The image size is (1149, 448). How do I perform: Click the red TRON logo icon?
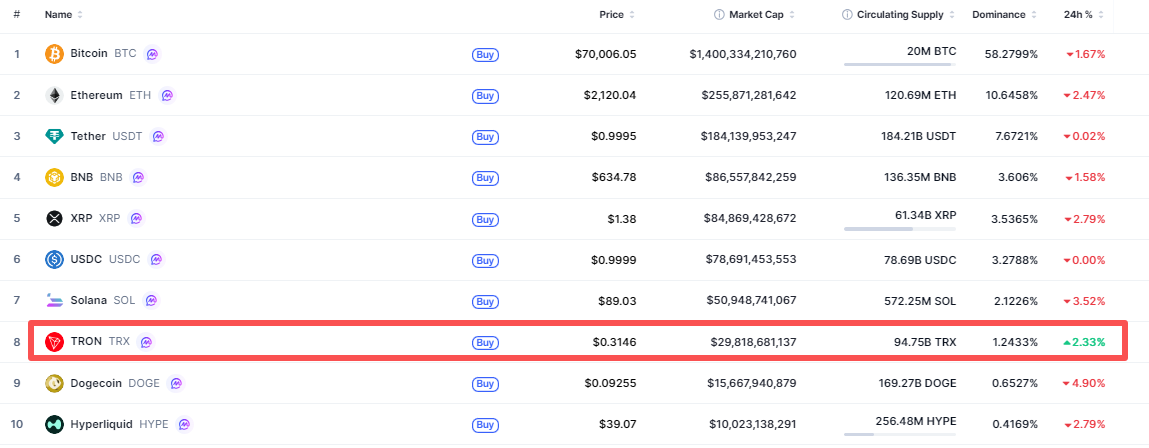click(x=54, y=342)
